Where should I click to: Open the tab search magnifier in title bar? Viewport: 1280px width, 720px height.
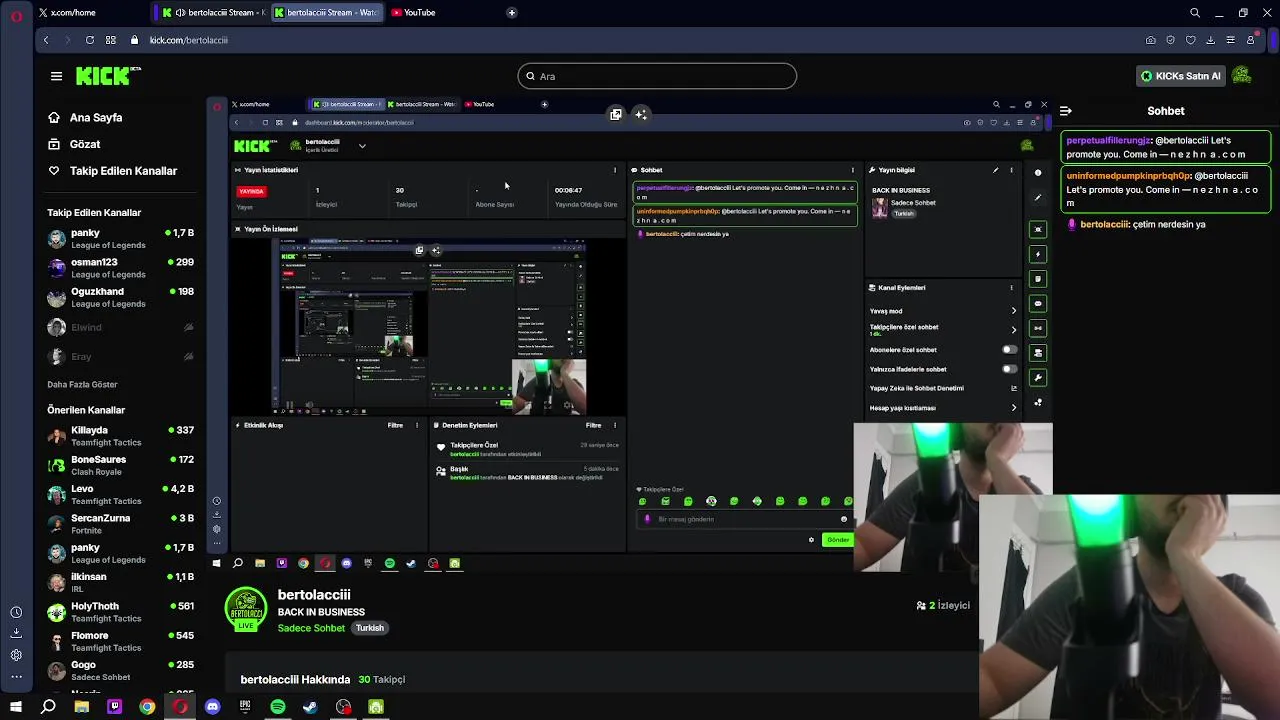(1195, 13)
